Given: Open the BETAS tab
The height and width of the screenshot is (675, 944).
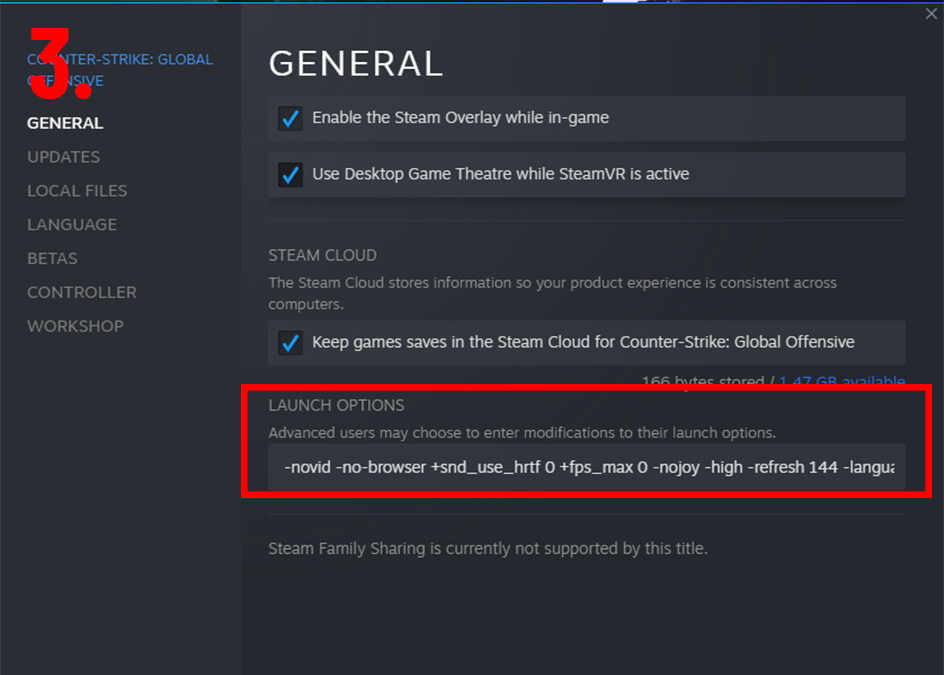Looking at the screenshot, I should (52, 258).
